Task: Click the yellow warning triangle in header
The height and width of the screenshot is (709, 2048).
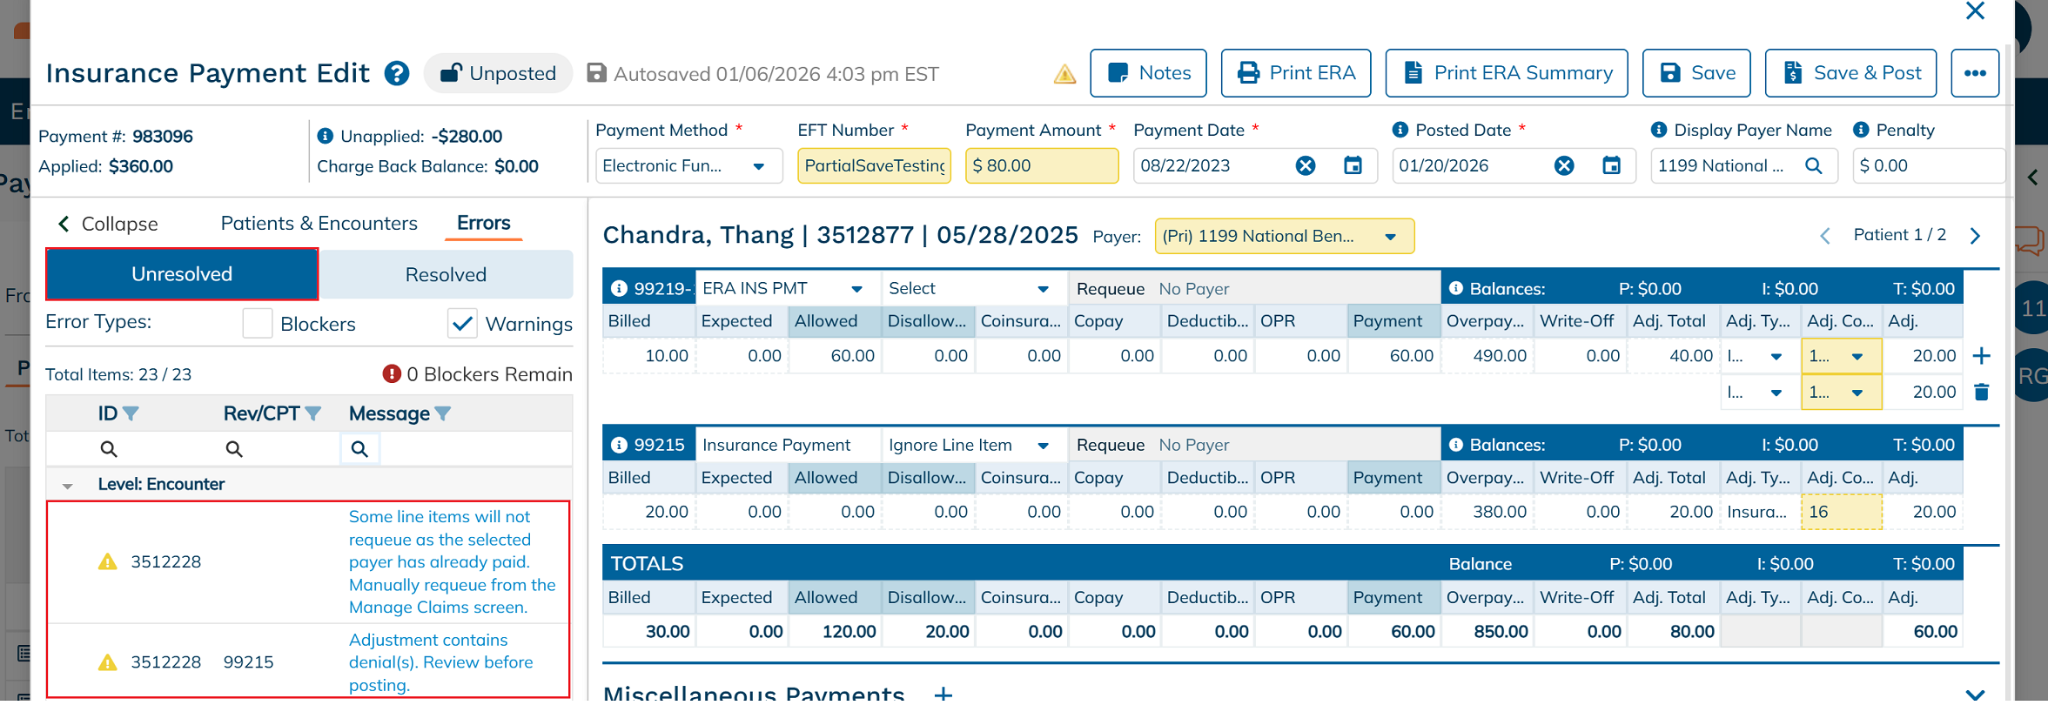Action: [1065, 74]
